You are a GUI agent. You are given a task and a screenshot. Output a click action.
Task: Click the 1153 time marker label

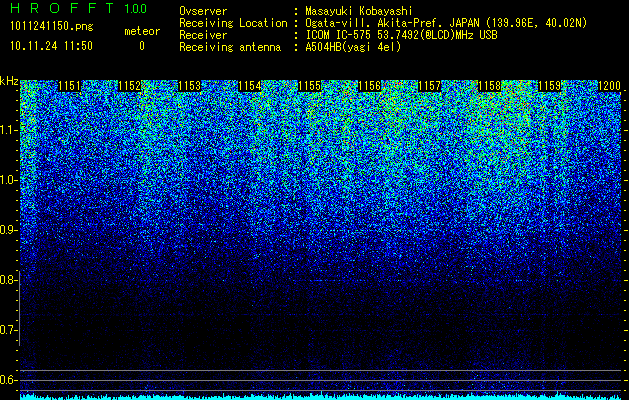[189, 86]
